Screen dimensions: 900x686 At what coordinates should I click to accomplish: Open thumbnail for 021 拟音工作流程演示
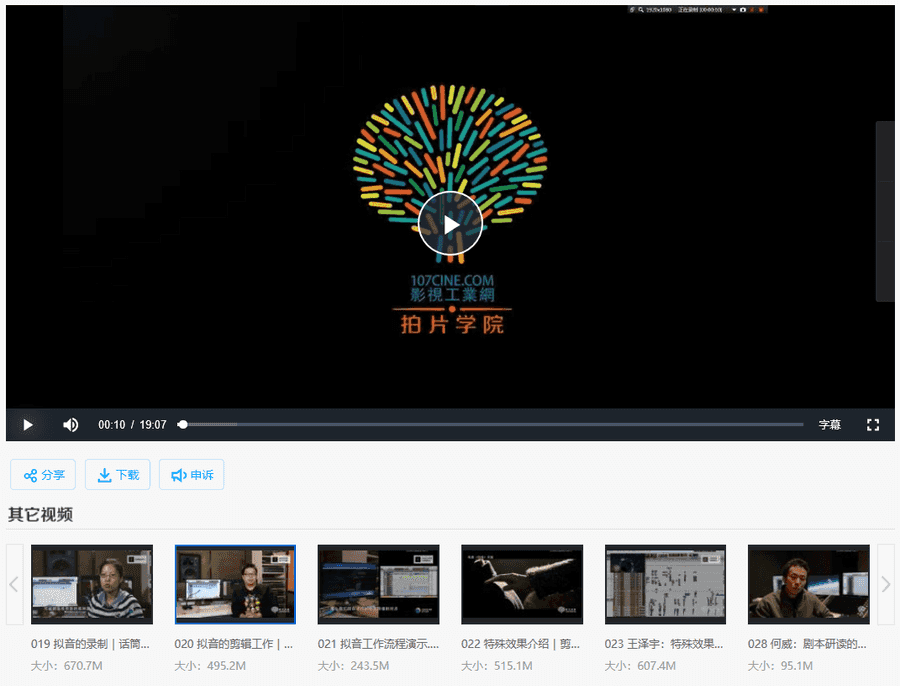click(378, 584)
